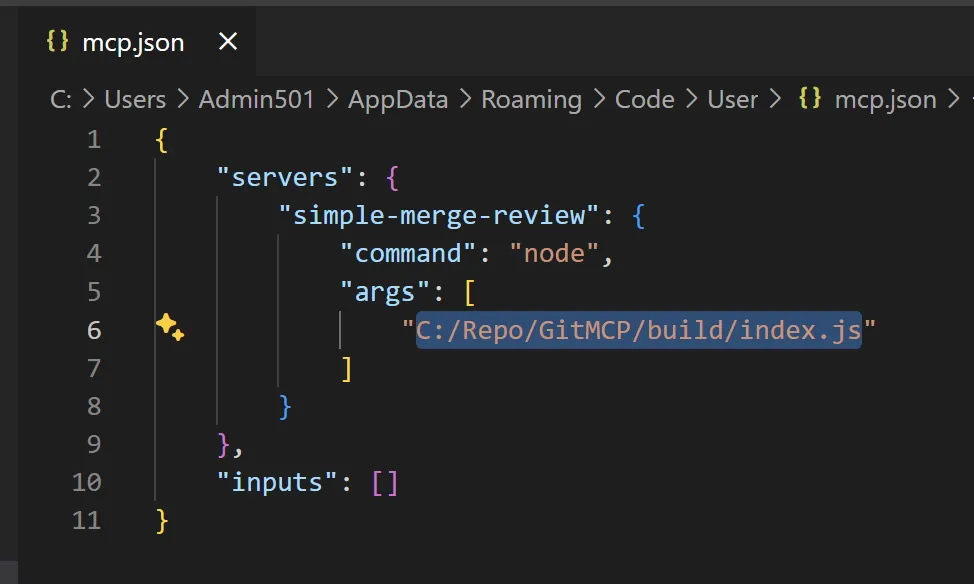
Task: Click the C: drive breadcrumb root
Action: point(61,100)
